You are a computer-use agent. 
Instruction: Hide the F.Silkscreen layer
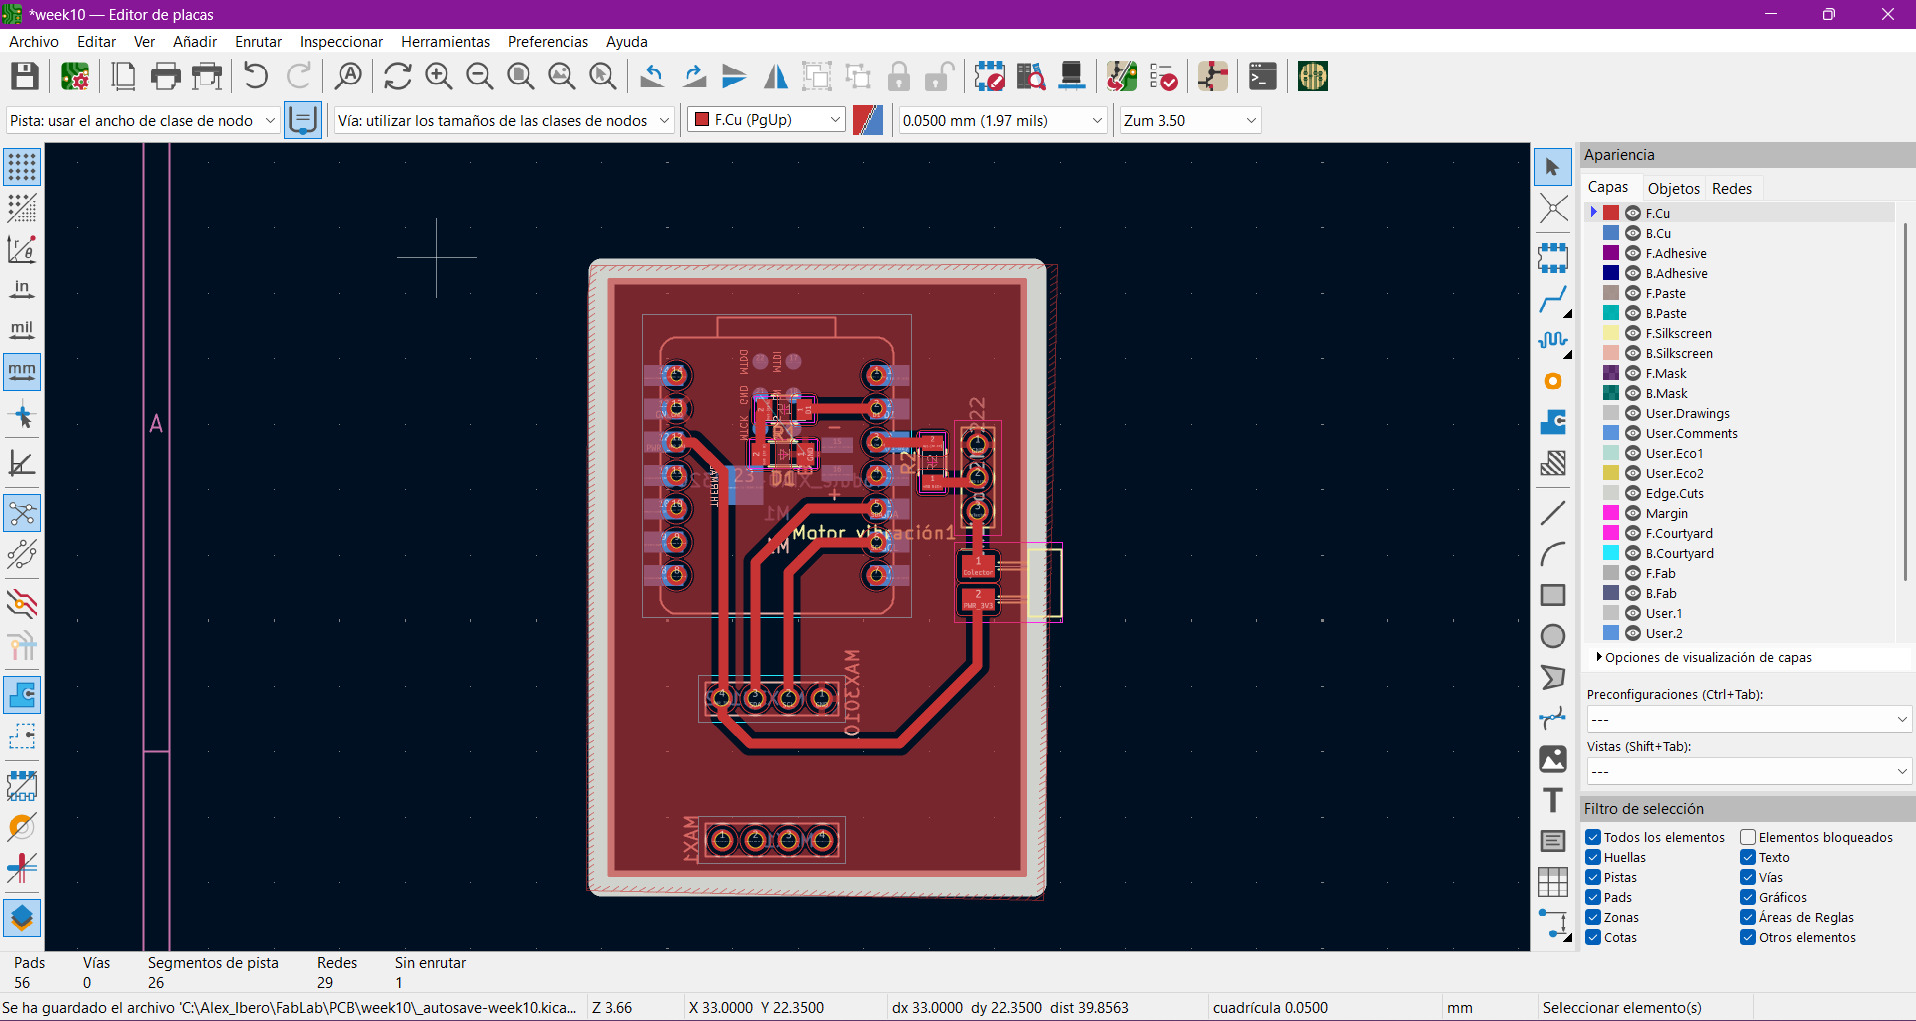1633,333
